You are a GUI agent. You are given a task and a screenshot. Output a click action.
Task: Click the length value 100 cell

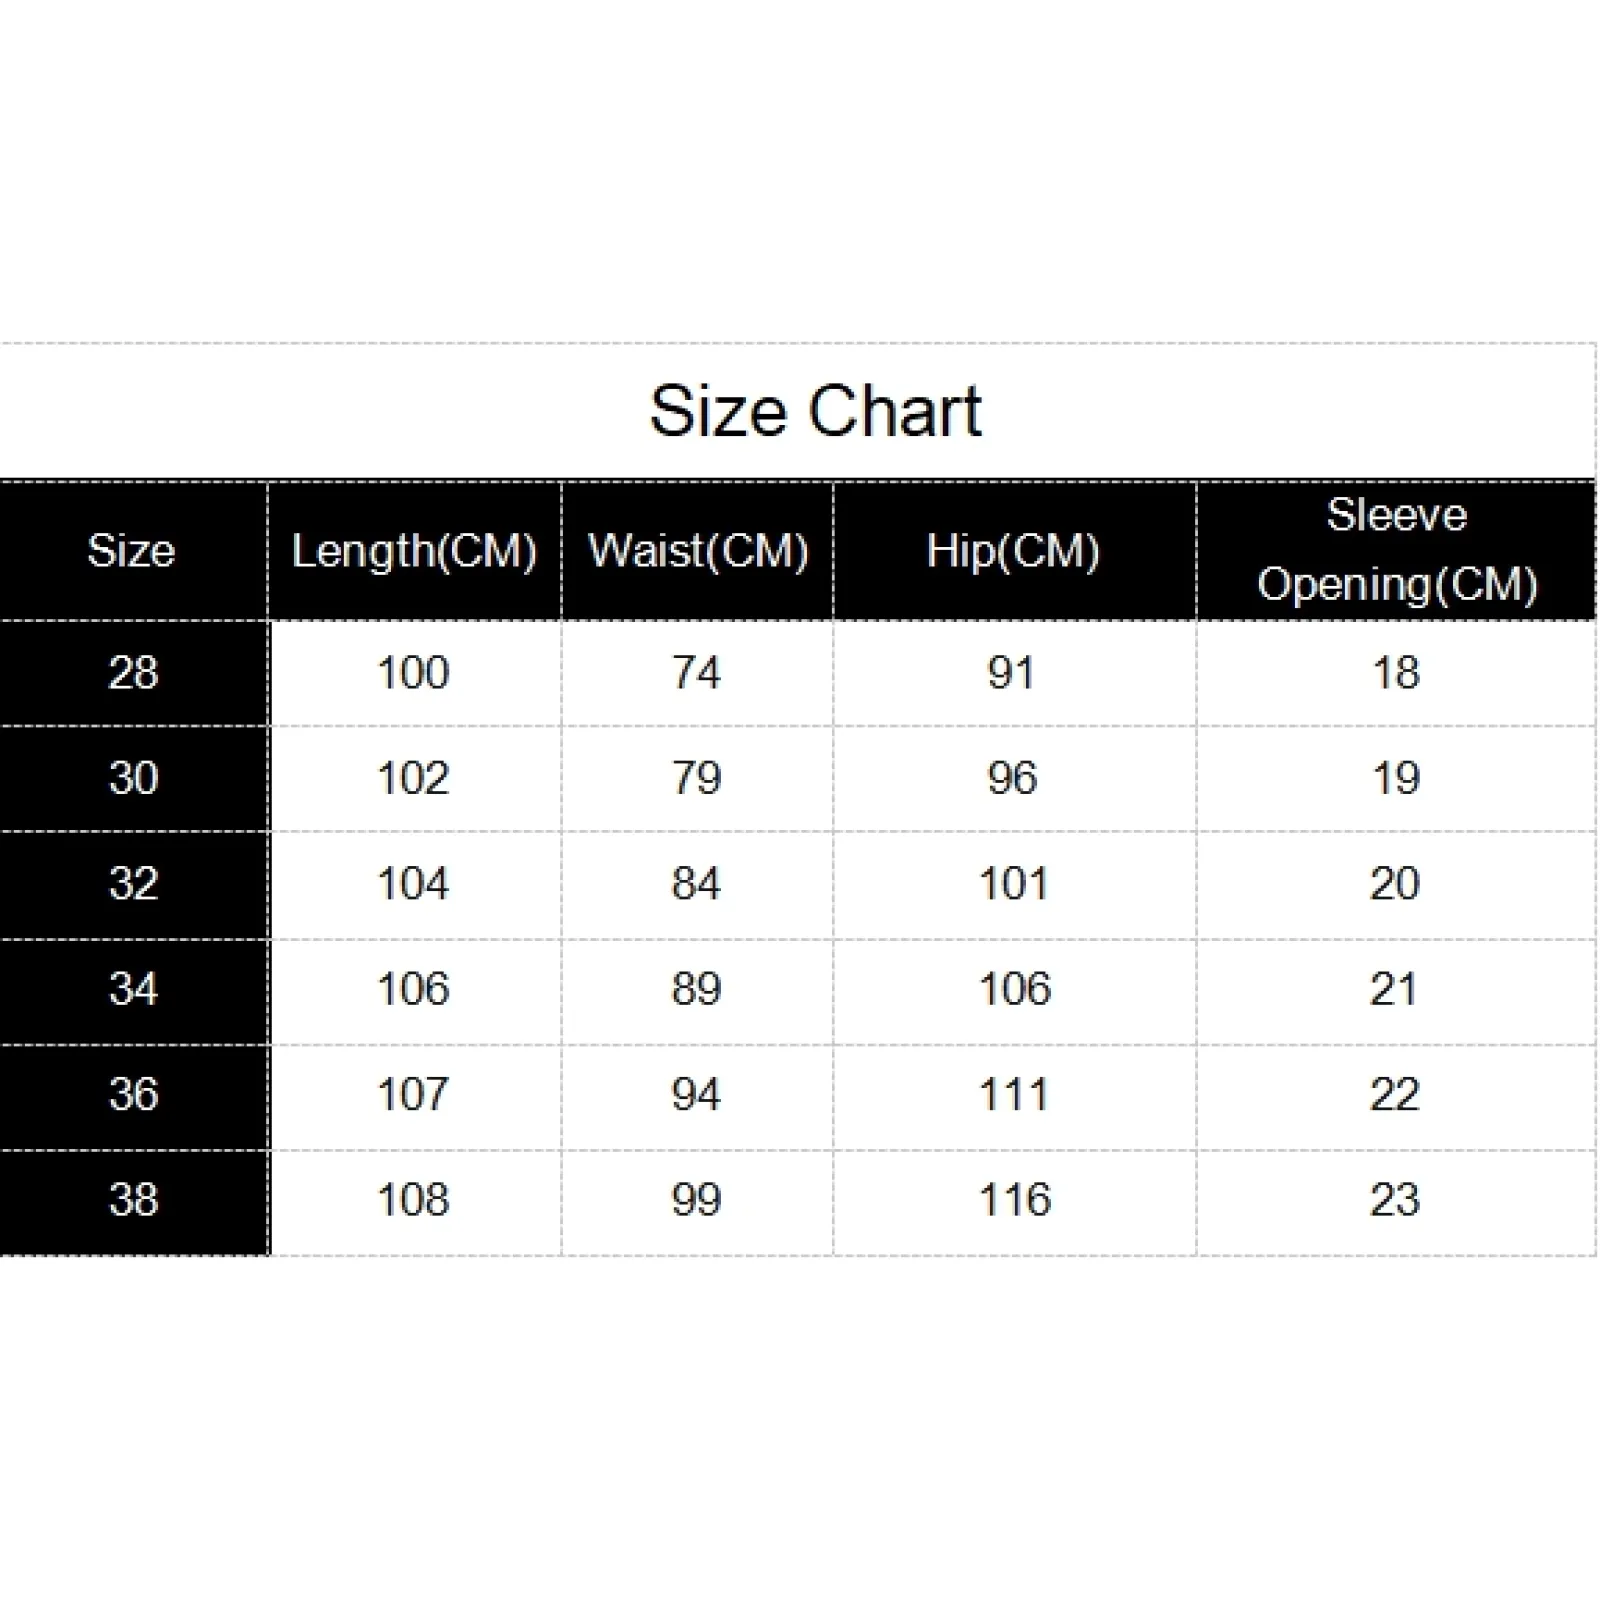point(413,673)
